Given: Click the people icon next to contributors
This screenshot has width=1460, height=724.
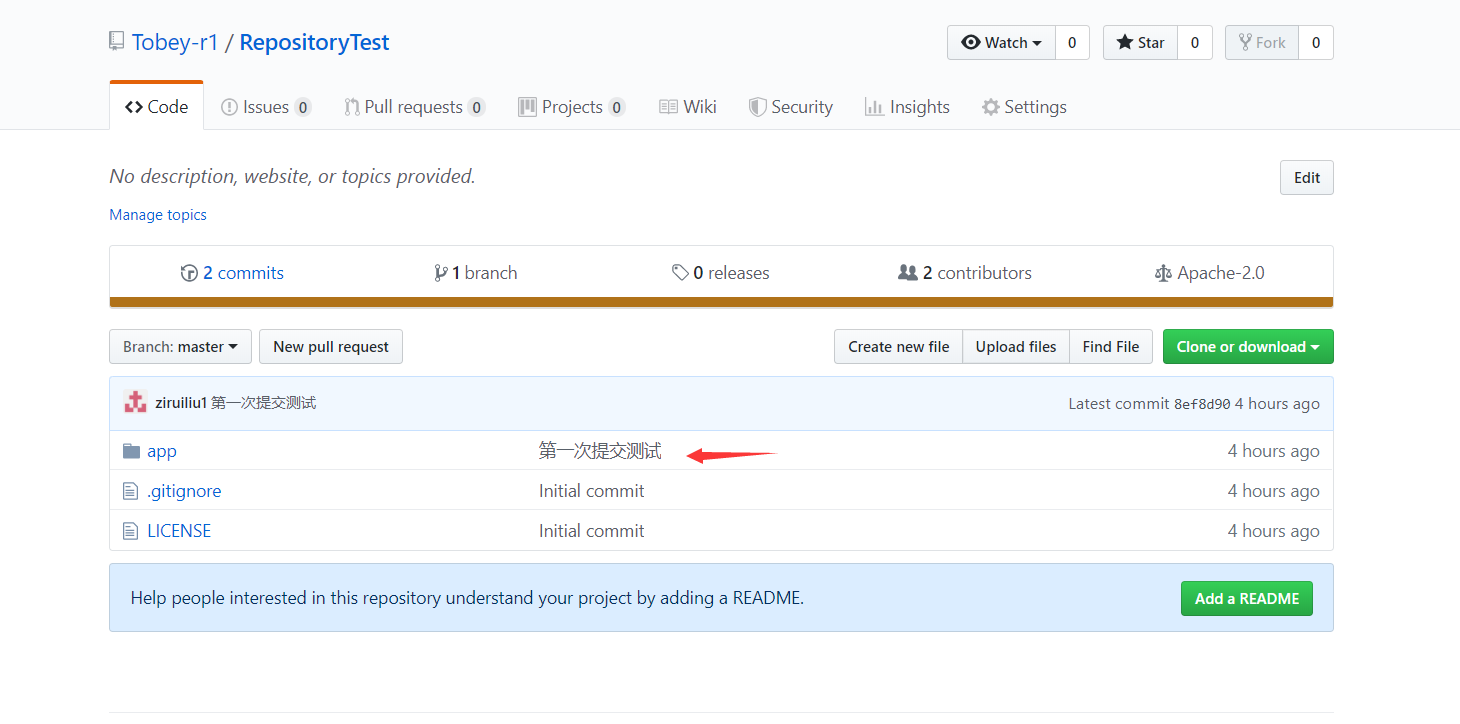Looking at the screenshot, I should [908, 272].
